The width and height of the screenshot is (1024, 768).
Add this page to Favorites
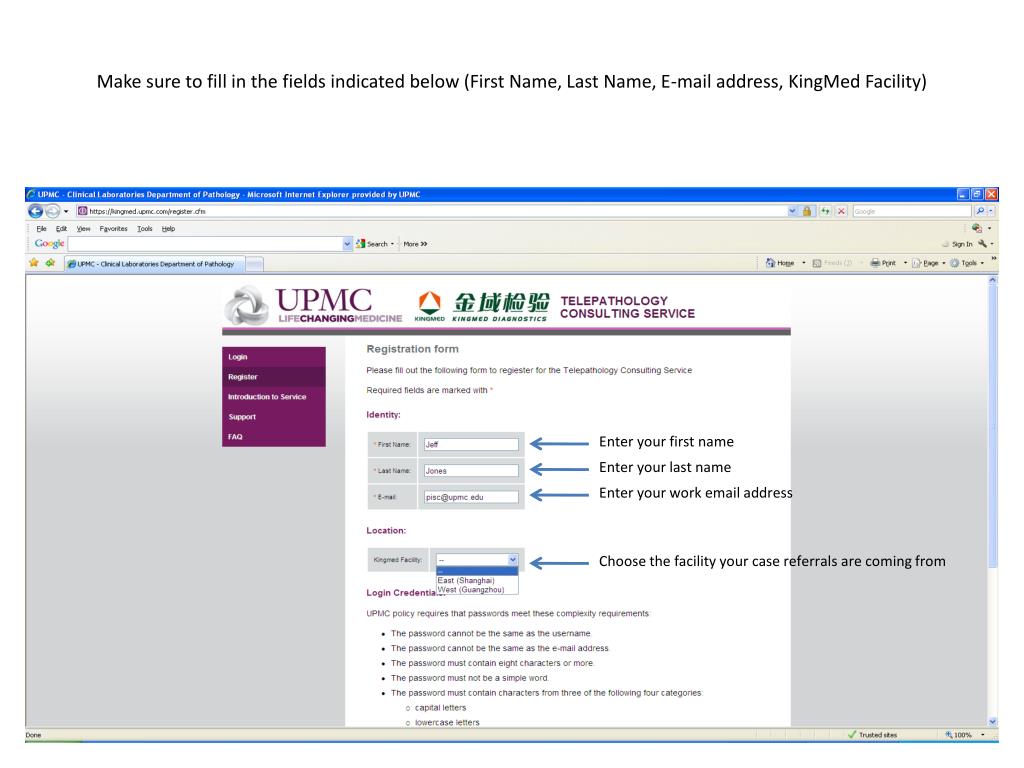(49, 261)
